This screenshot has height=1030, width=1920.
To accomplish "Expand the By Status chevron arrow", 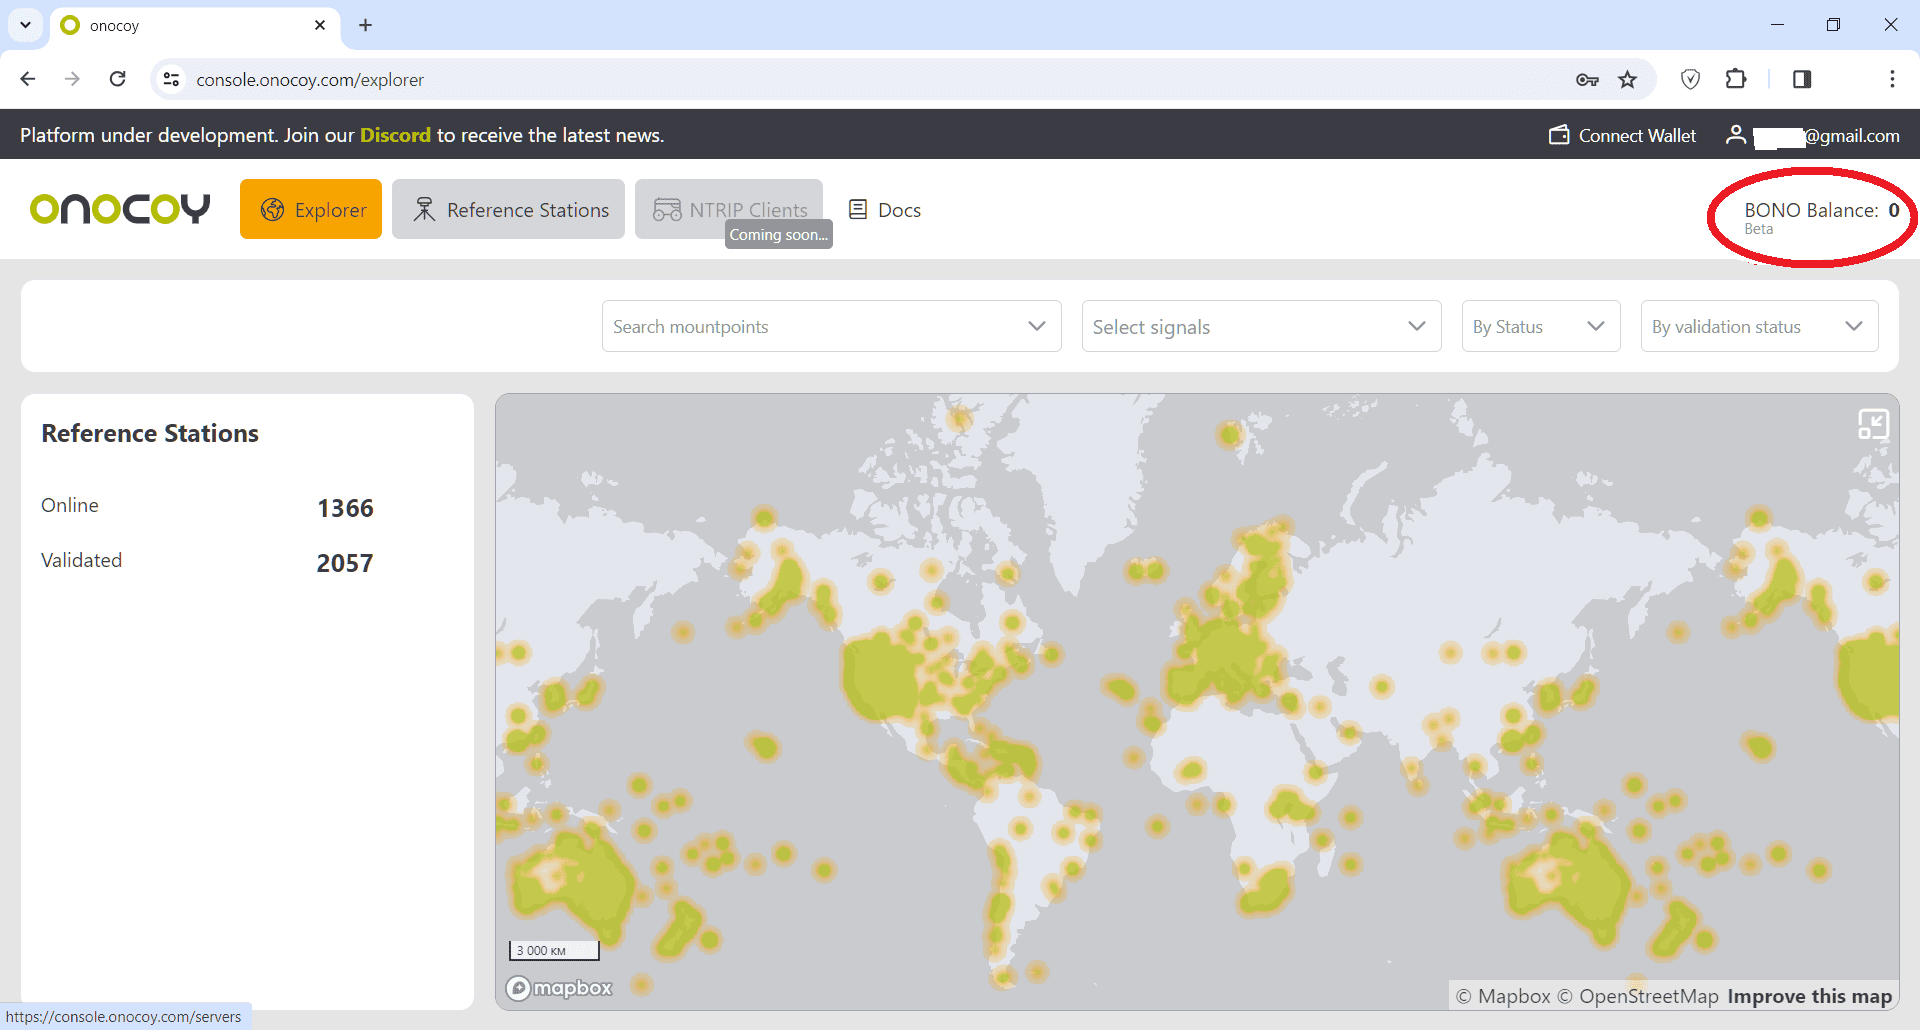I will 1596,326.
